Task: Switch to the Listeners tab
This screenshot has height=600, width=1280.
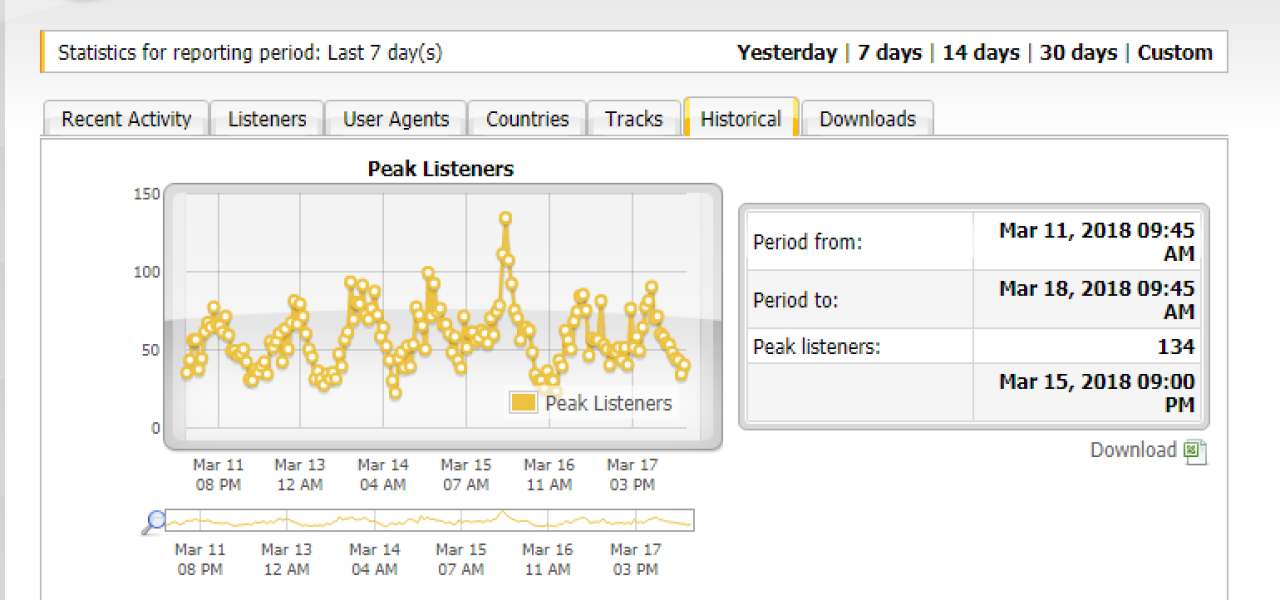Action: [x=267, y=119]
